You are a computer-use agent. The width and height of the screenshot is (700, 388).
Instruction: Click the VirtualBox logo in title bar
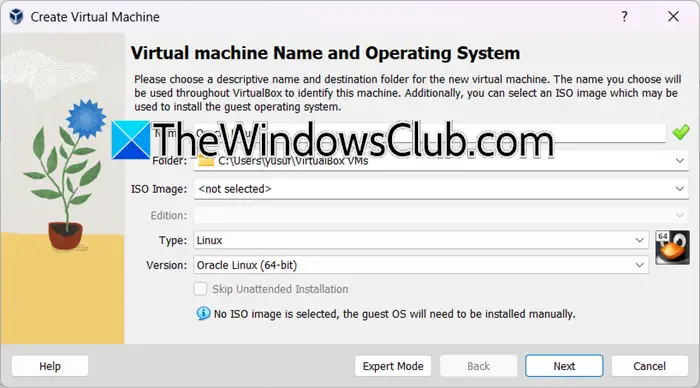coord(17,17)
